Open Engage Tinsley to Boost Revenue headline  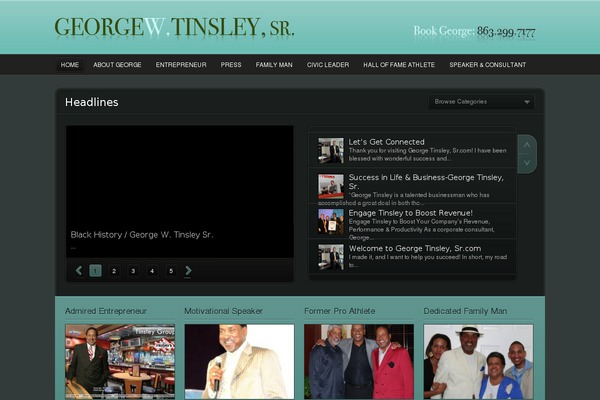click(x=411, y=213)
